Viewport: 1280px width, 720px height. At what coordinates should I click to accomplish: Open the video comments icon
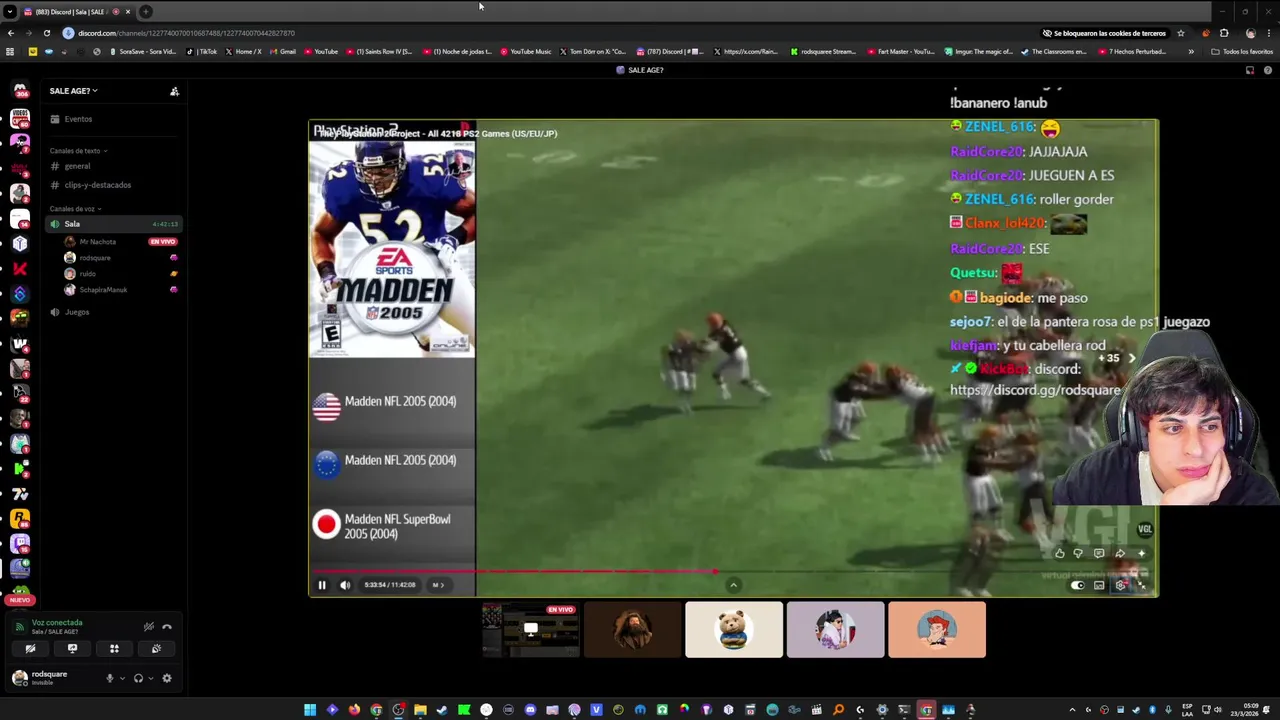click(x=1099, y=553)
